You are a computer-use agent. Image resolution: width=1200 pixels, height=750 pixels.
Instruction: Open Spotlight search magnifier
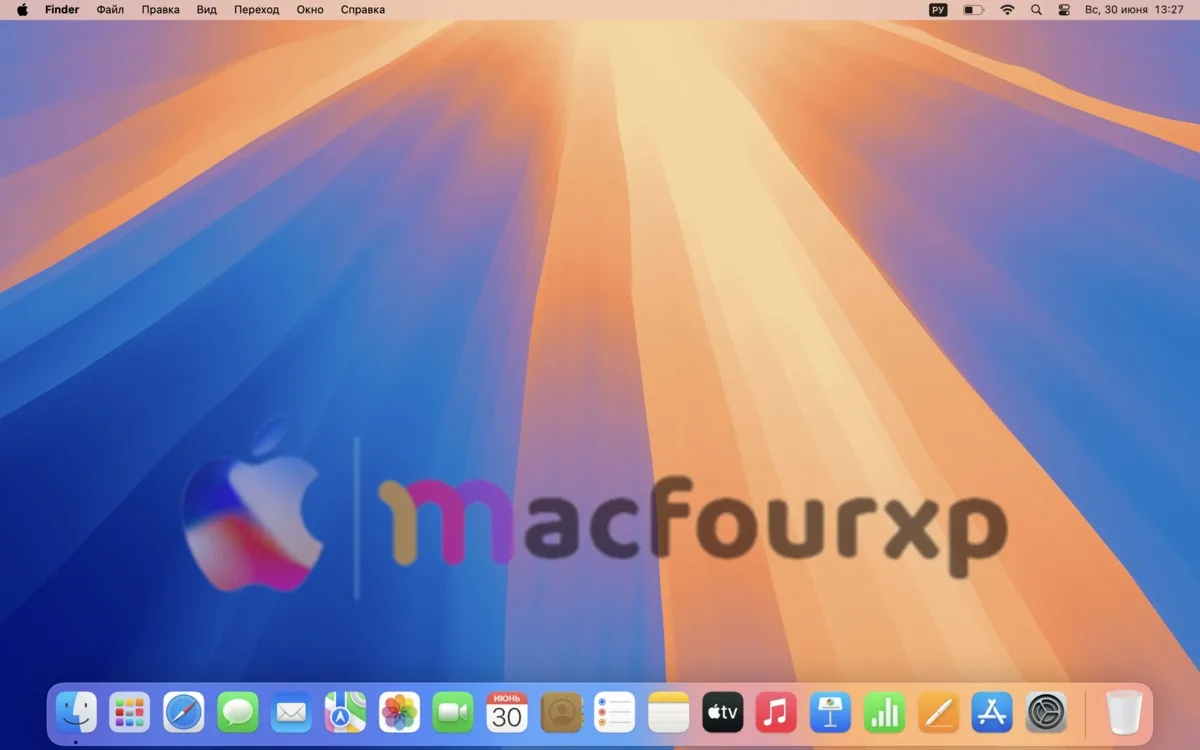coord(1036,10)
